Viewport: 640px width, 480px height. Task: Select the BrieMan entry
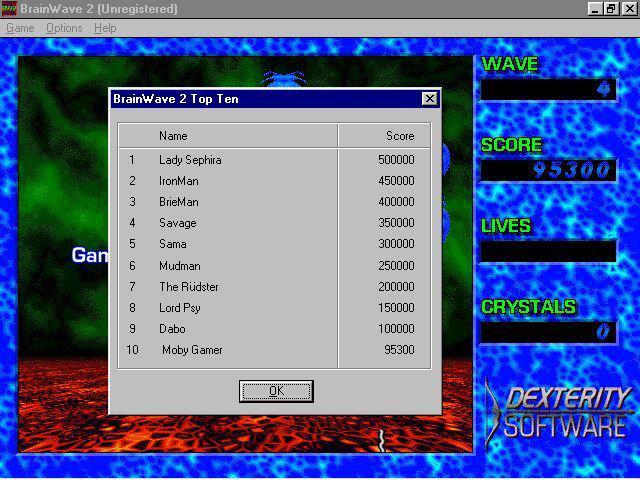click(x=179, y=202)
